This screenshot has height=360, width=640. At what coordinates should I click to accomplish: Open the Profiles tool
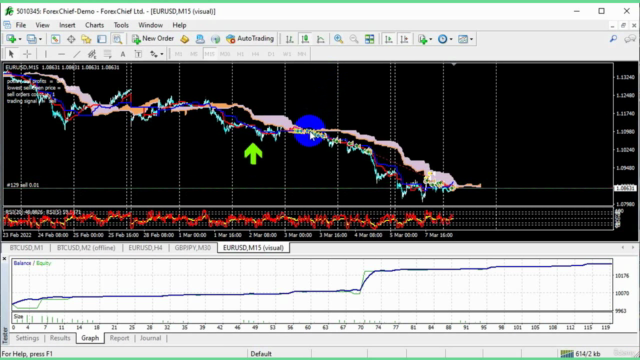coord(31,39)
